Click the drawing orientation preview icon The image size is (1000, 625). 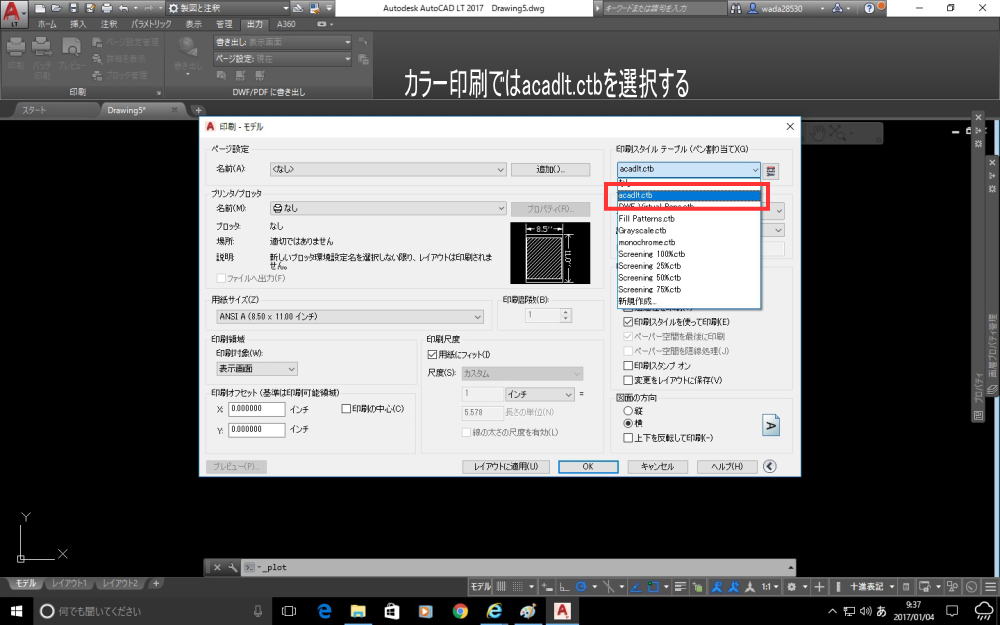tap(770, 425)
